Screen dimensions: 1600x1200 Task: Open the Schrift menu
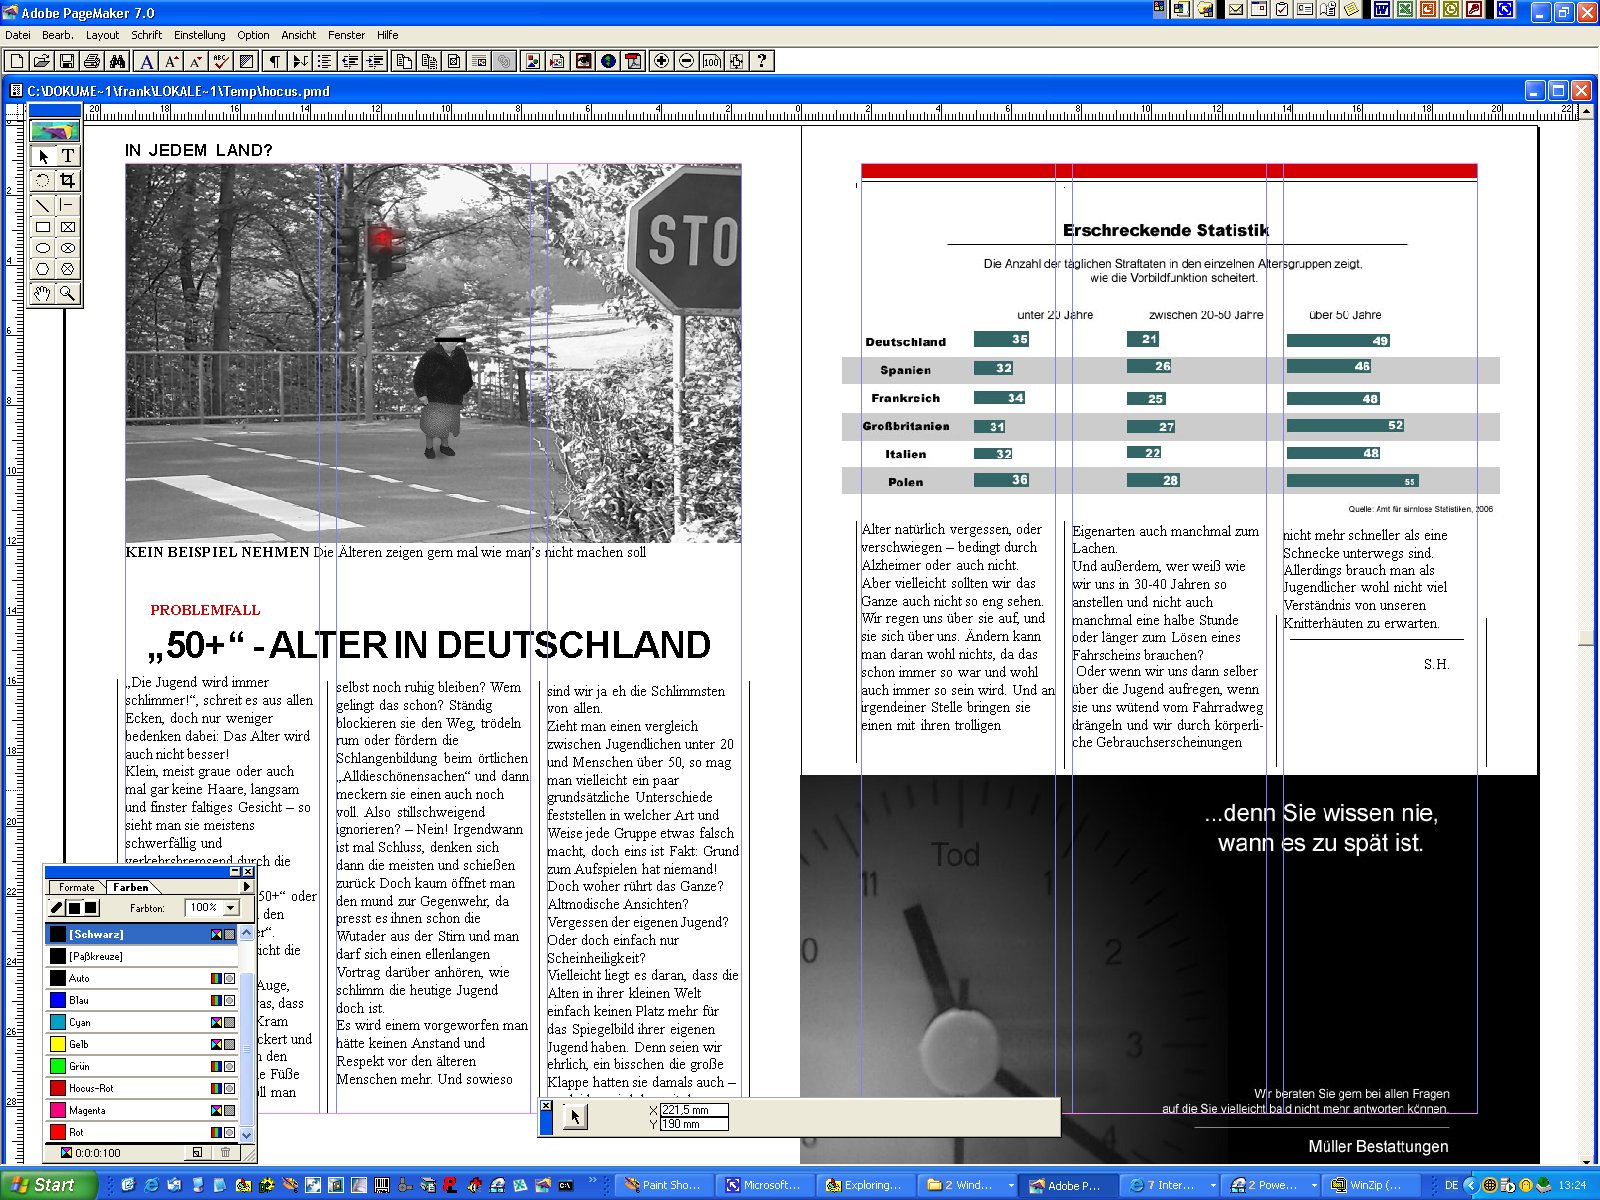click(x=147, y=35)
